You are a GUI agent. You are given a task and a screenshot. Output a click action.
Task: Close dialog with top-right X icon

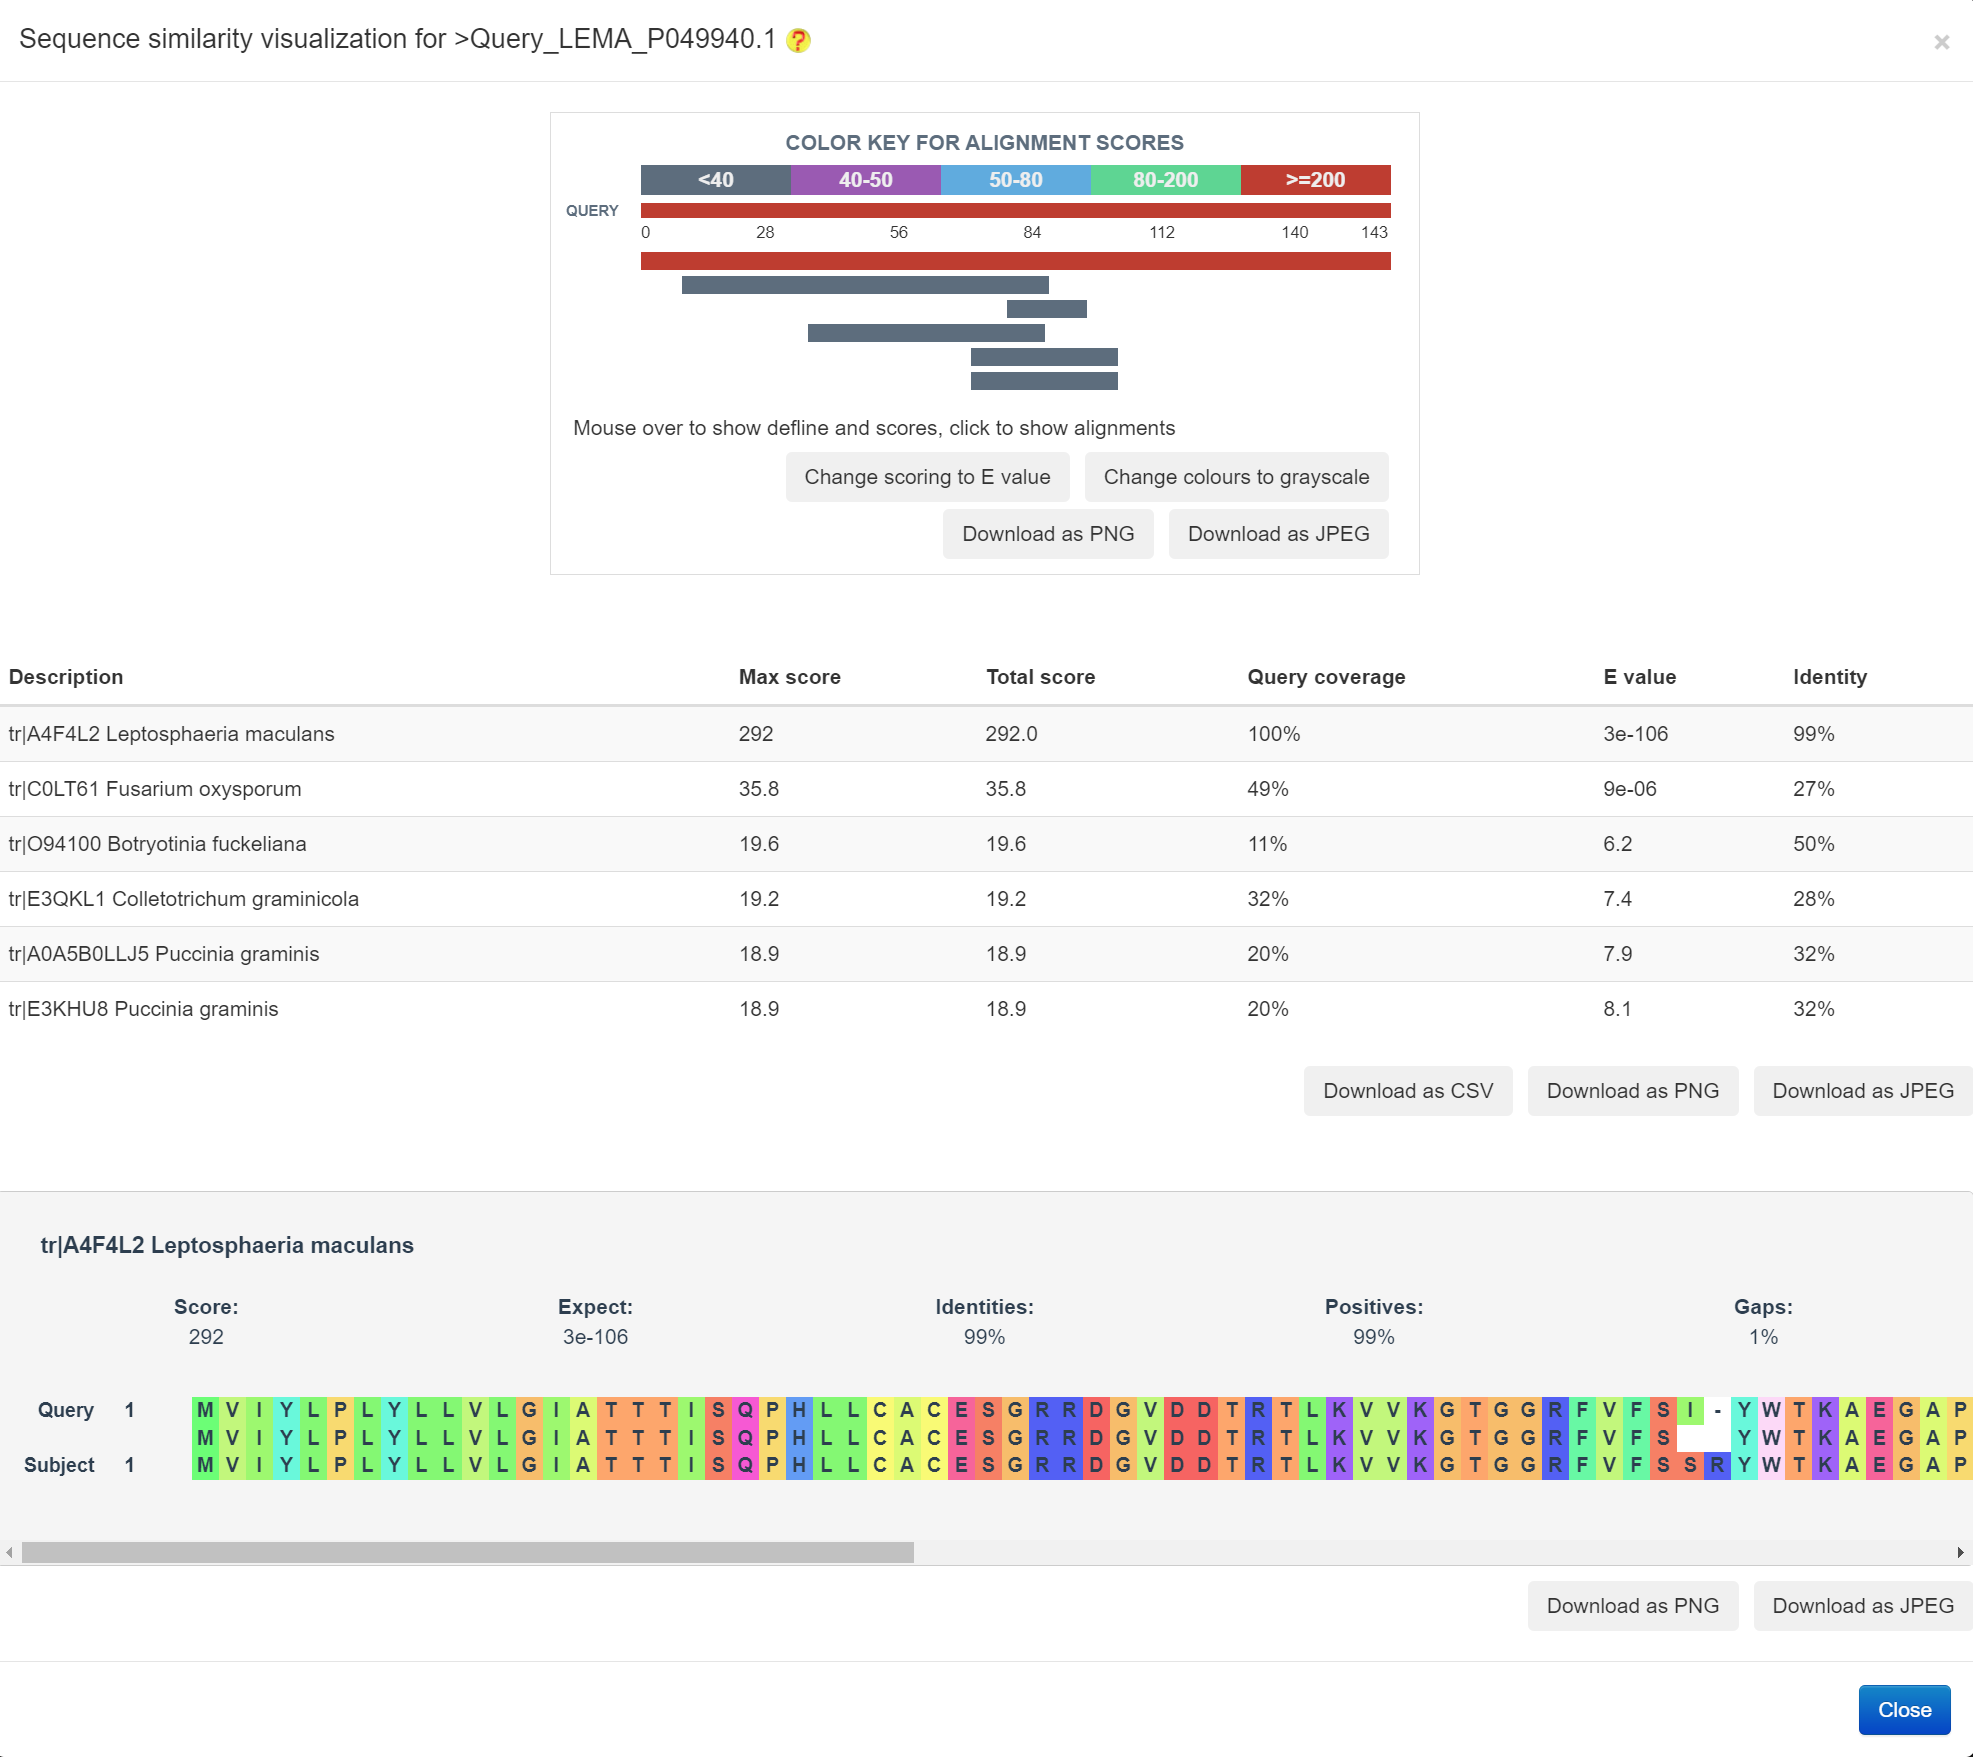click(1941, 42)
